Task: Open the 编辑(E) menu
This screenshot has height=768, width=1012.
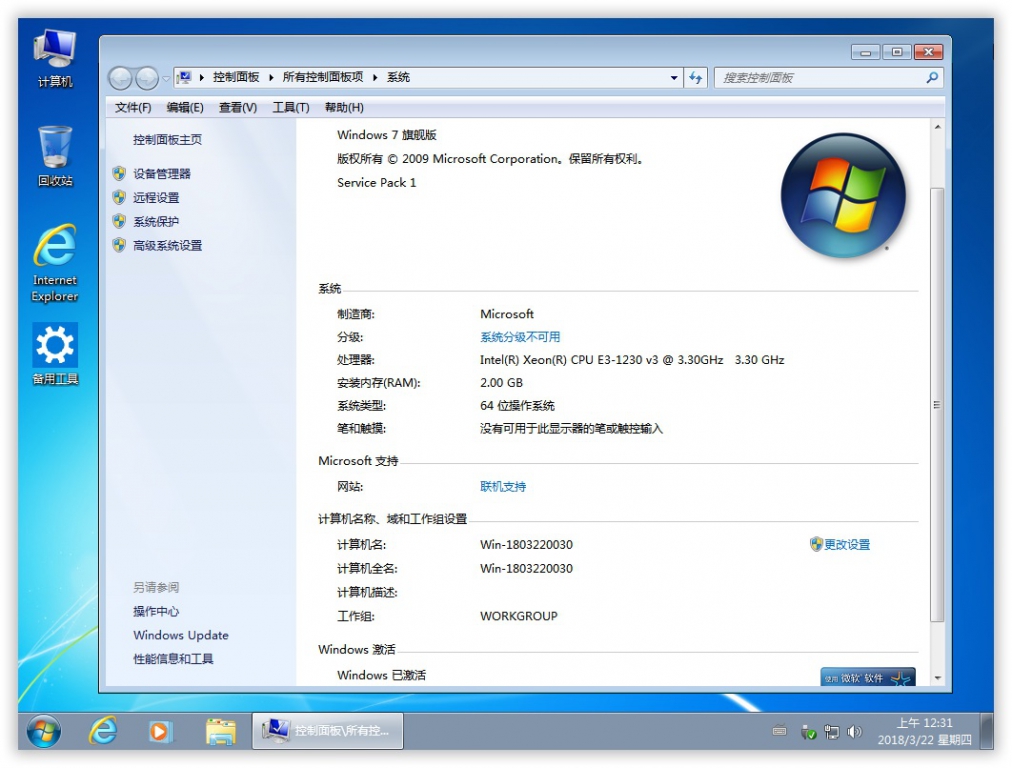Action: [185, 108]
